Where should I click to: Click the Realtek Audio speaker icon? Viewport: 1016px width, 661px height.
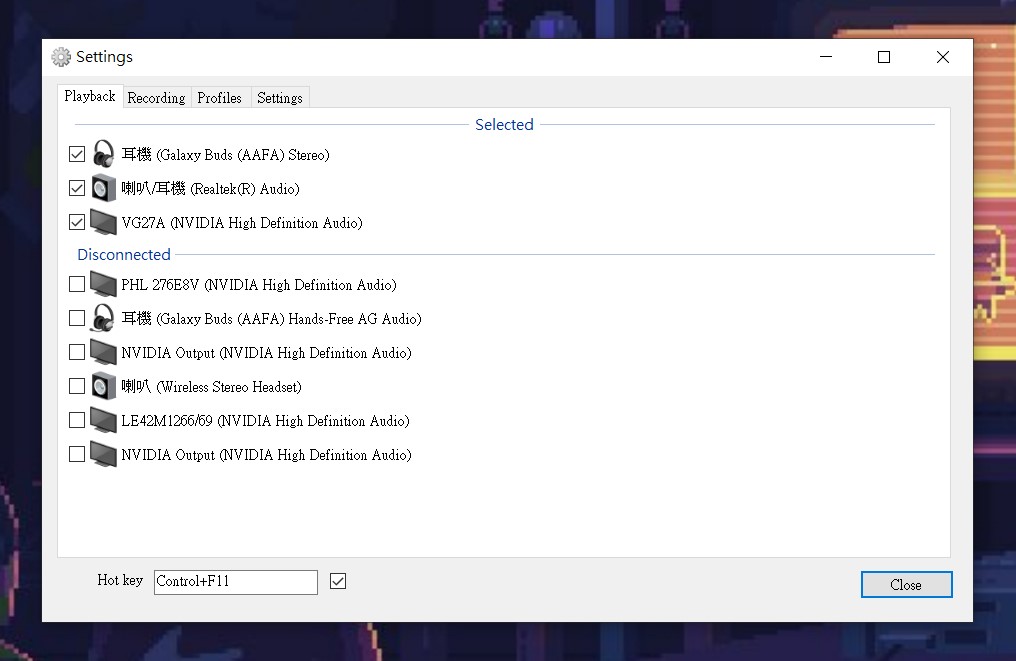point(103,188)
